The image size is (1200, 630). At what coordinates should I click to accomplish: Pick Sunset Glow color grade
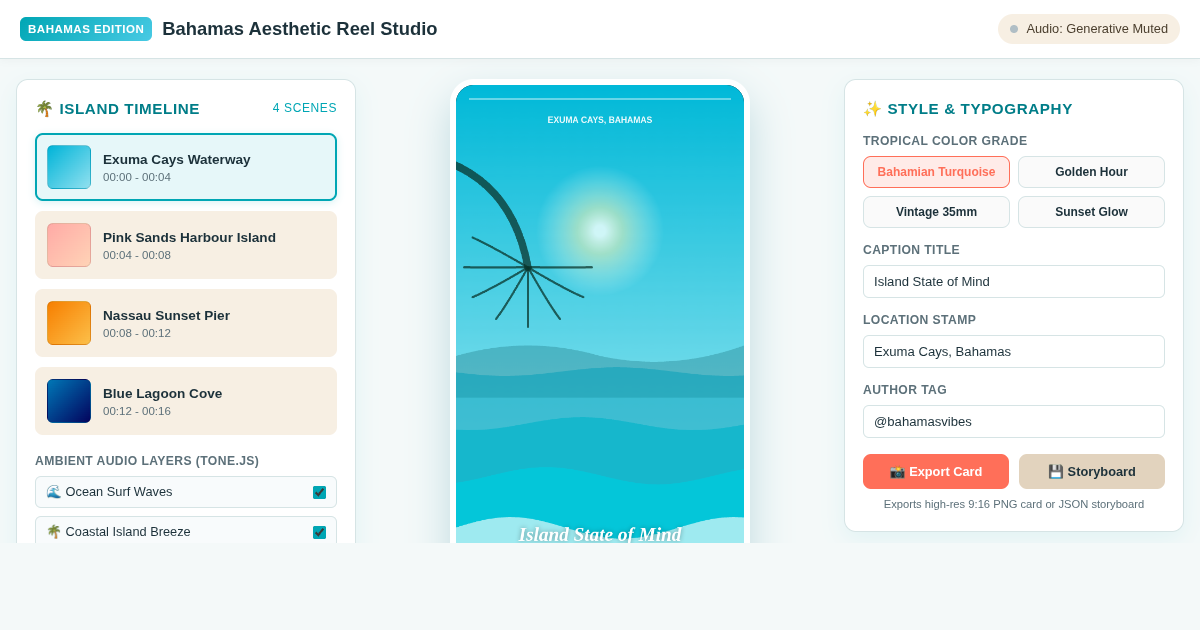(1091, 212)
